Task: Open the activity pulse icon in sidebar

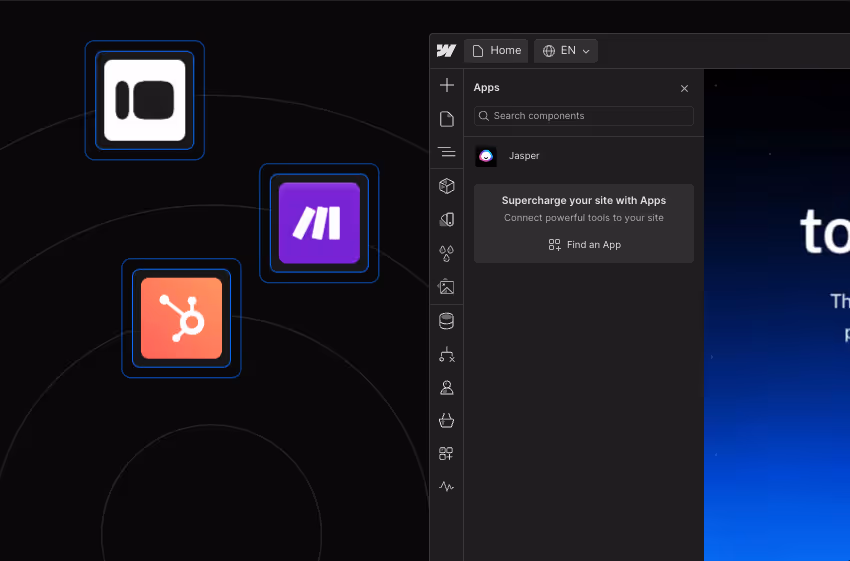Action: pos(447,487)
